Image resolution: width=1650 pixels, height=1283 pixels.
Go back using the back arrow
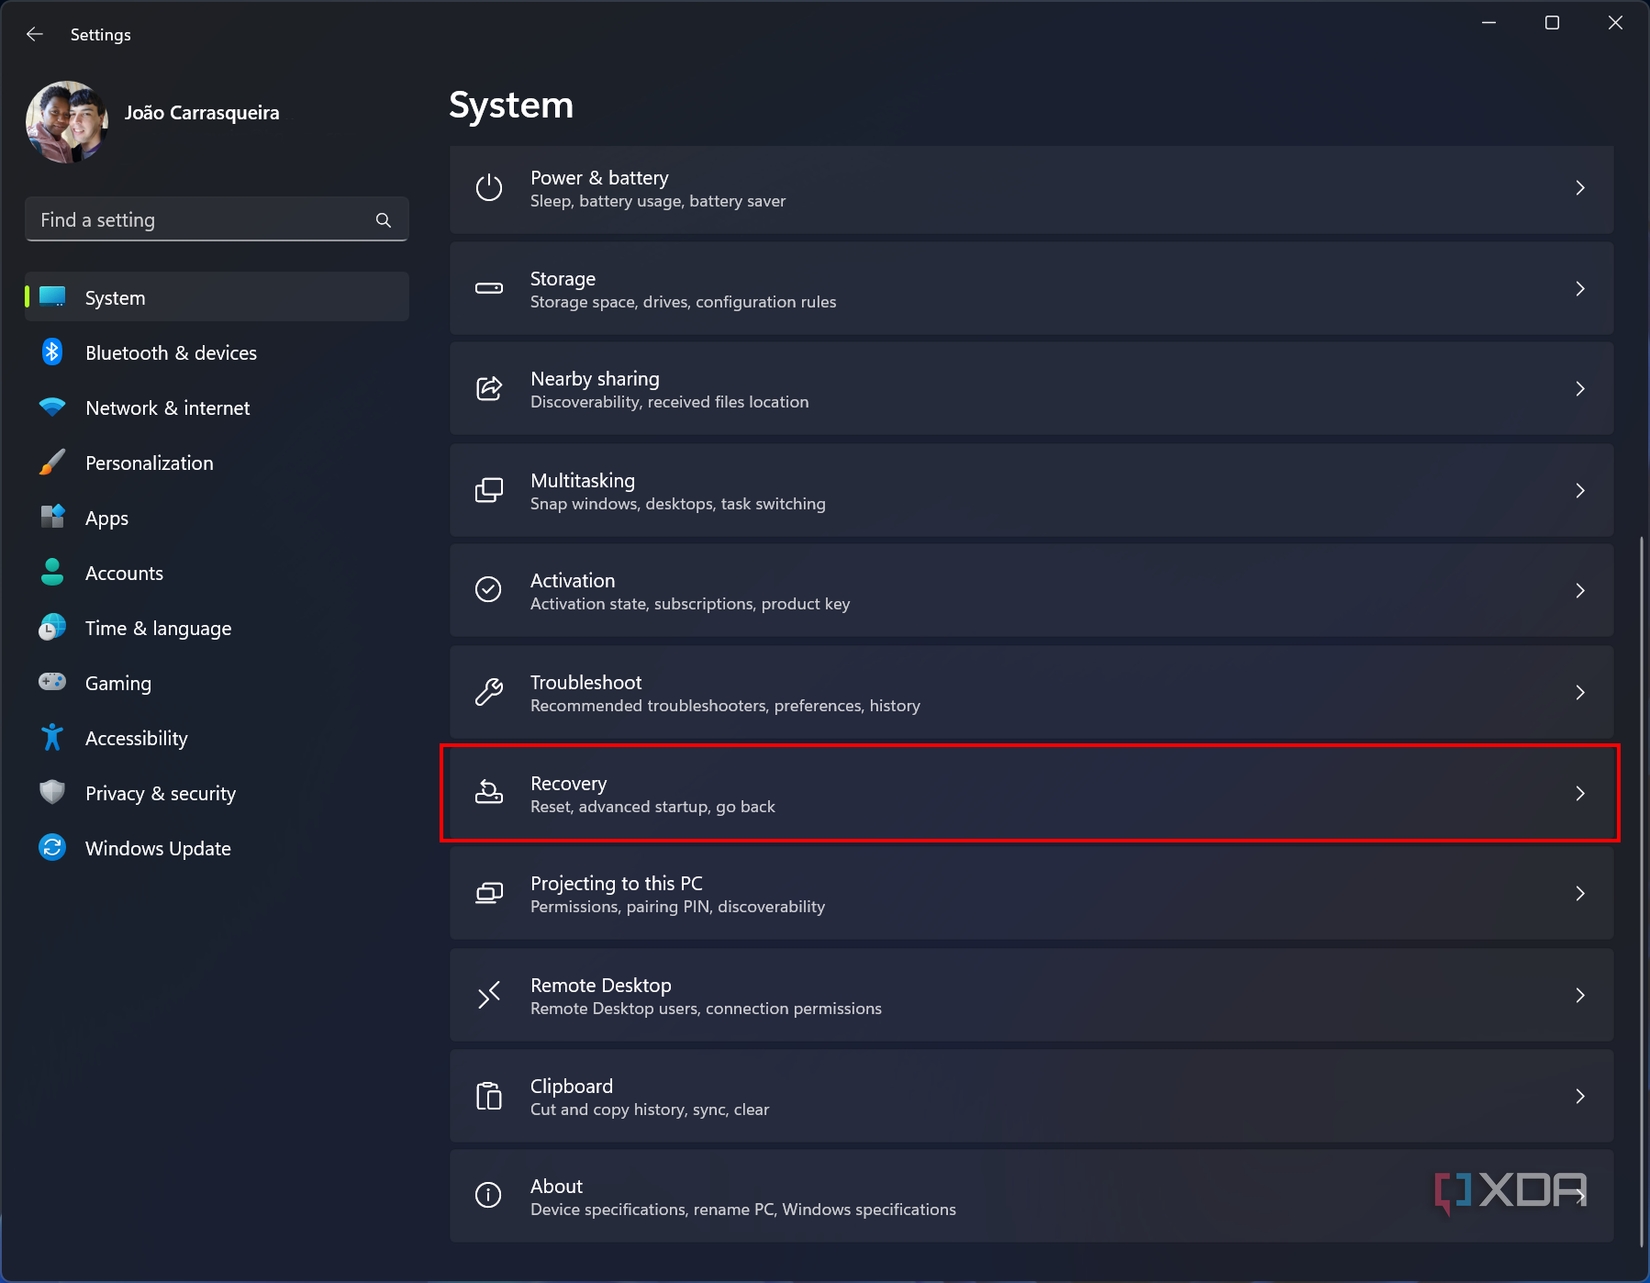pyautogui.click(x=35, y=34)
